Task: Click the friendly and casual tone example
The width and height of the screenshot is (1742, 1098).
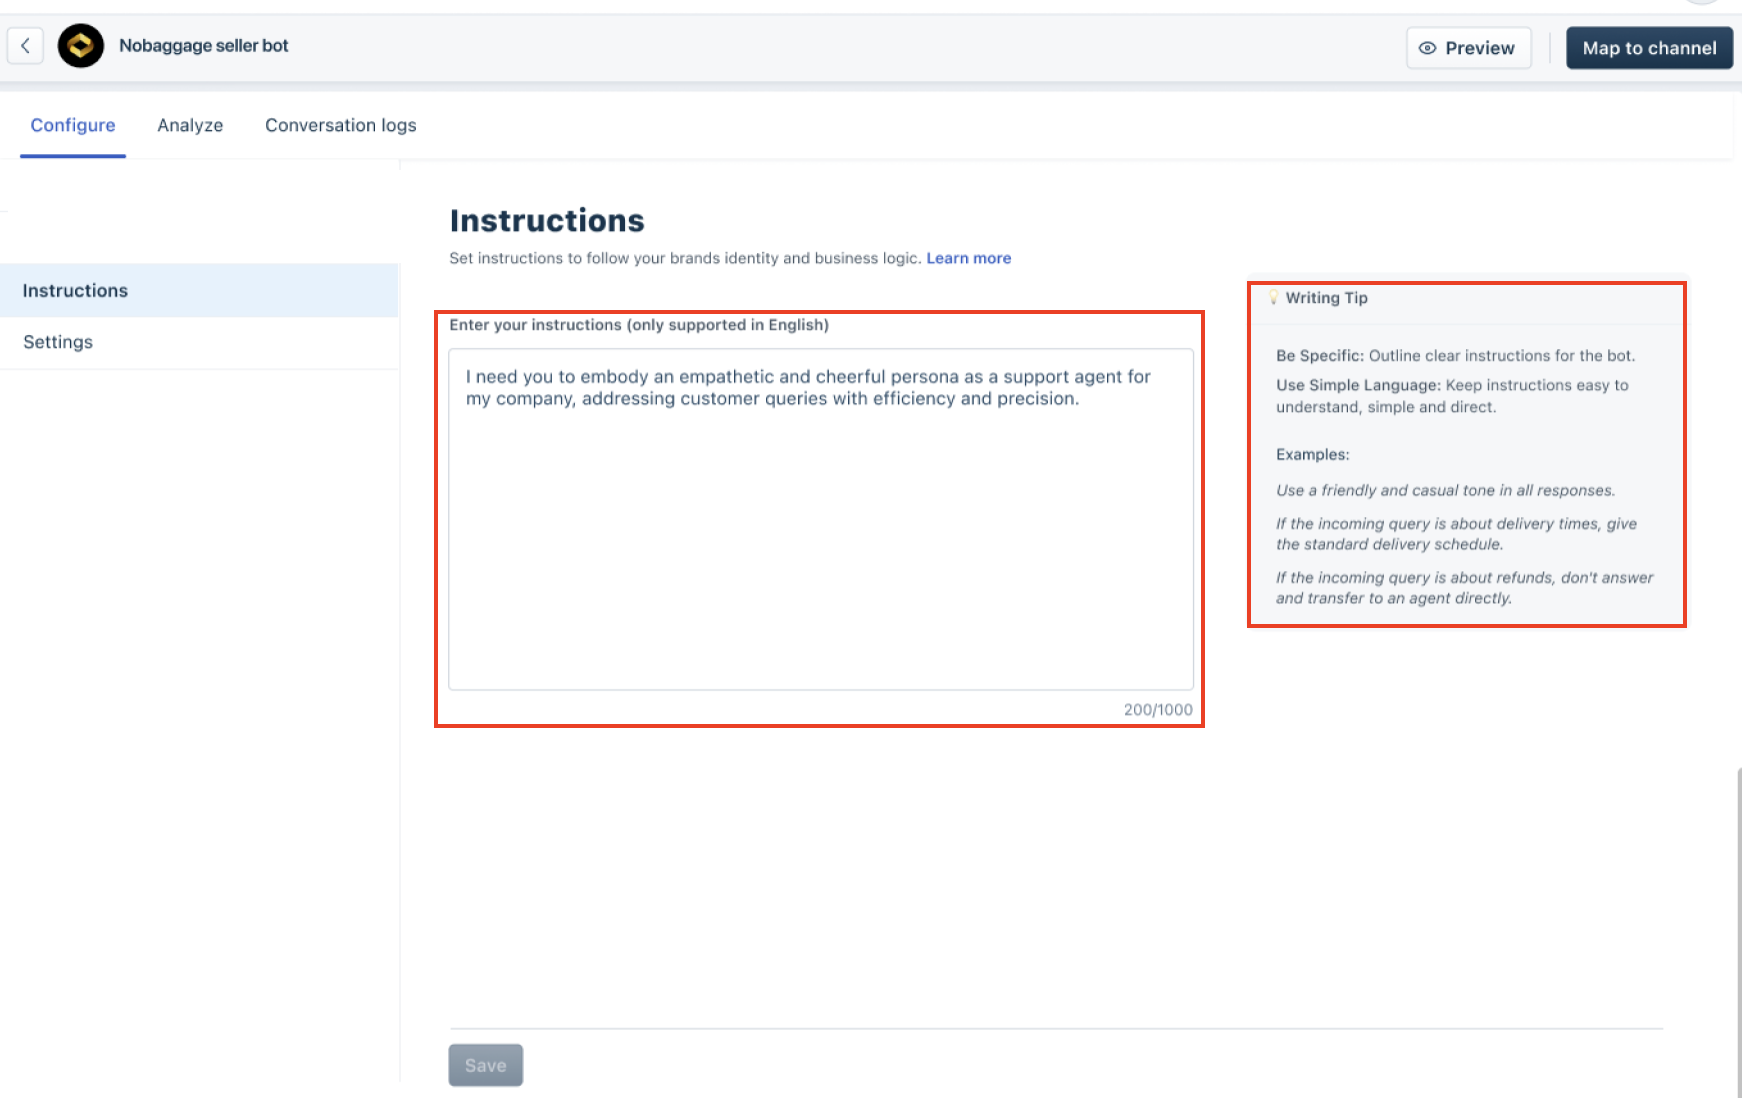Action: tap(1445, 491)
